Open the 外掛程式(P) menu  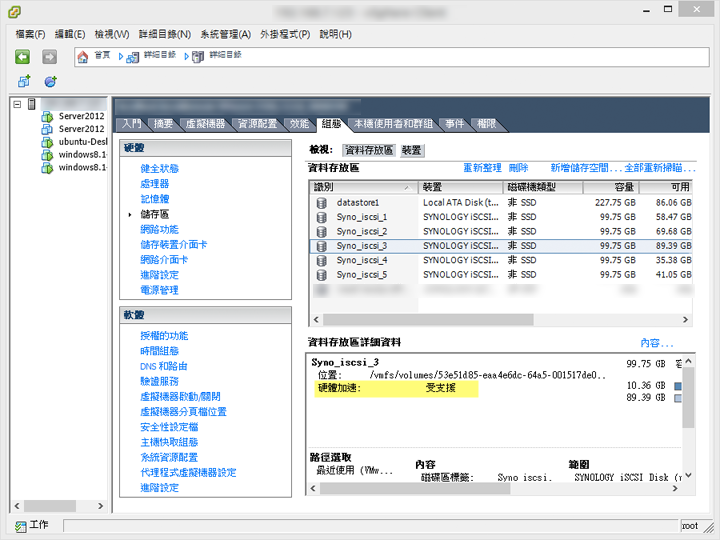click(285, 34)
